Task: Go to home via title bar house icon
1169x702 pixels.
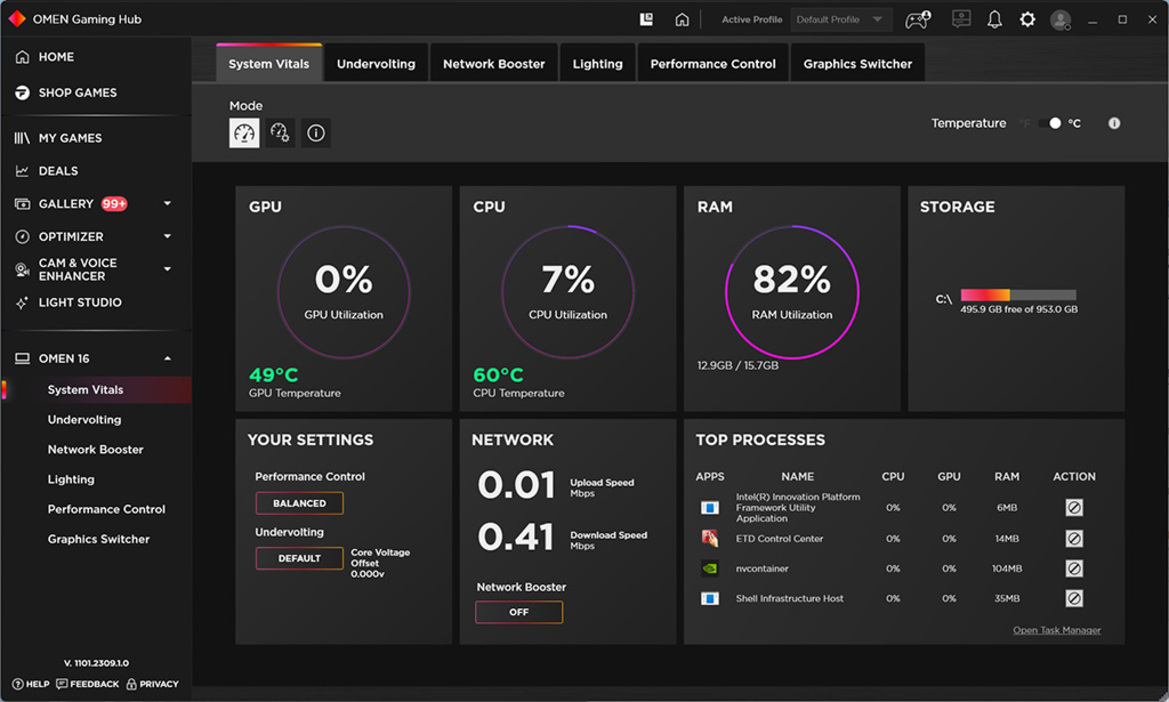Action: click(x=681, y=19)
